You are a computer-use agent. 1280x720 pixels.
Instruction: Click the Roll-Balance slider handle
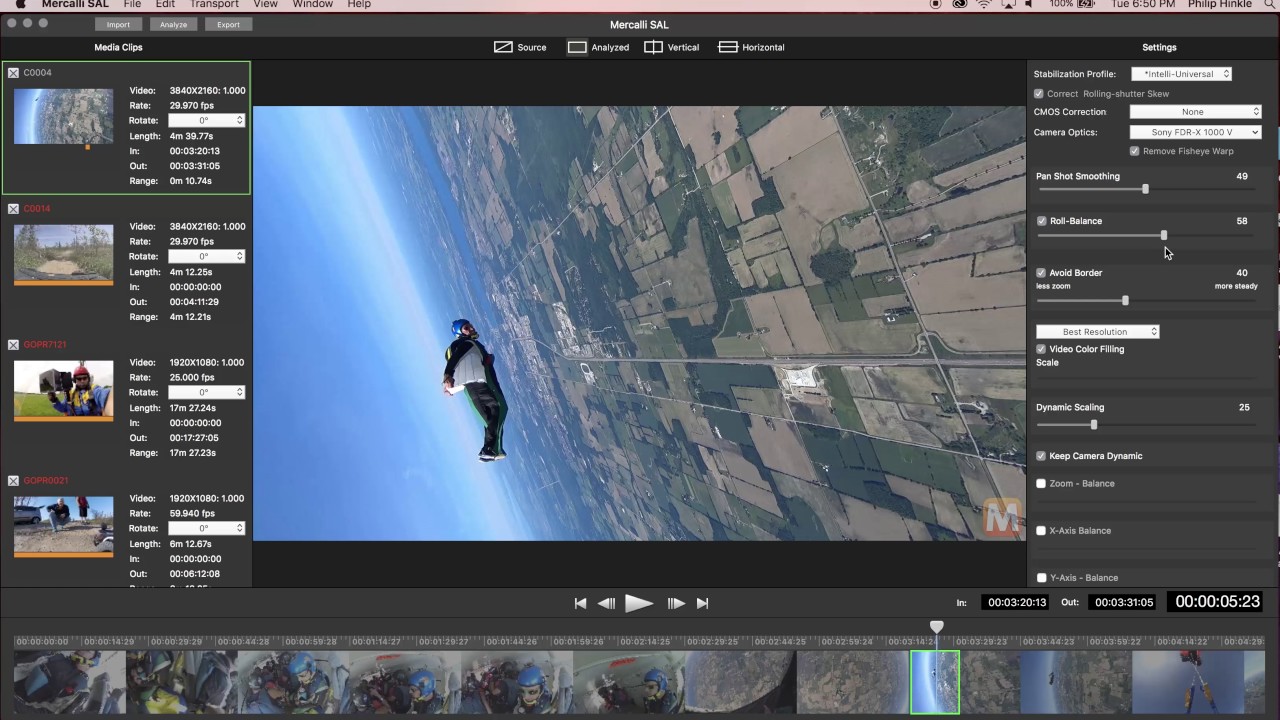(x=1163, y=236)
